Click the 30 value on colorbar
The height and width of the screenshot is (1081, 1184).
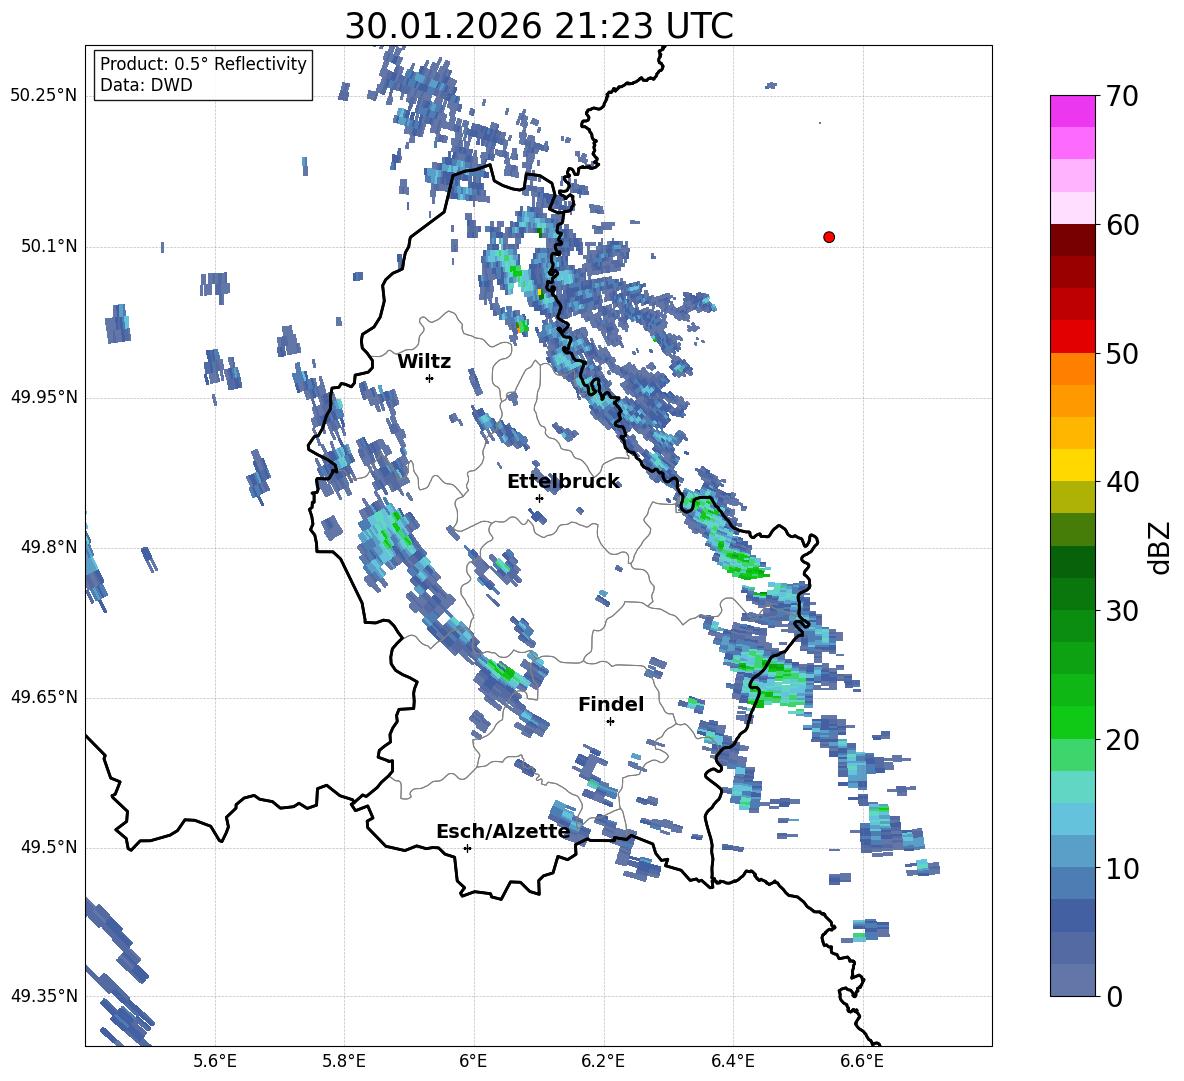click(x=1122, y=611)
